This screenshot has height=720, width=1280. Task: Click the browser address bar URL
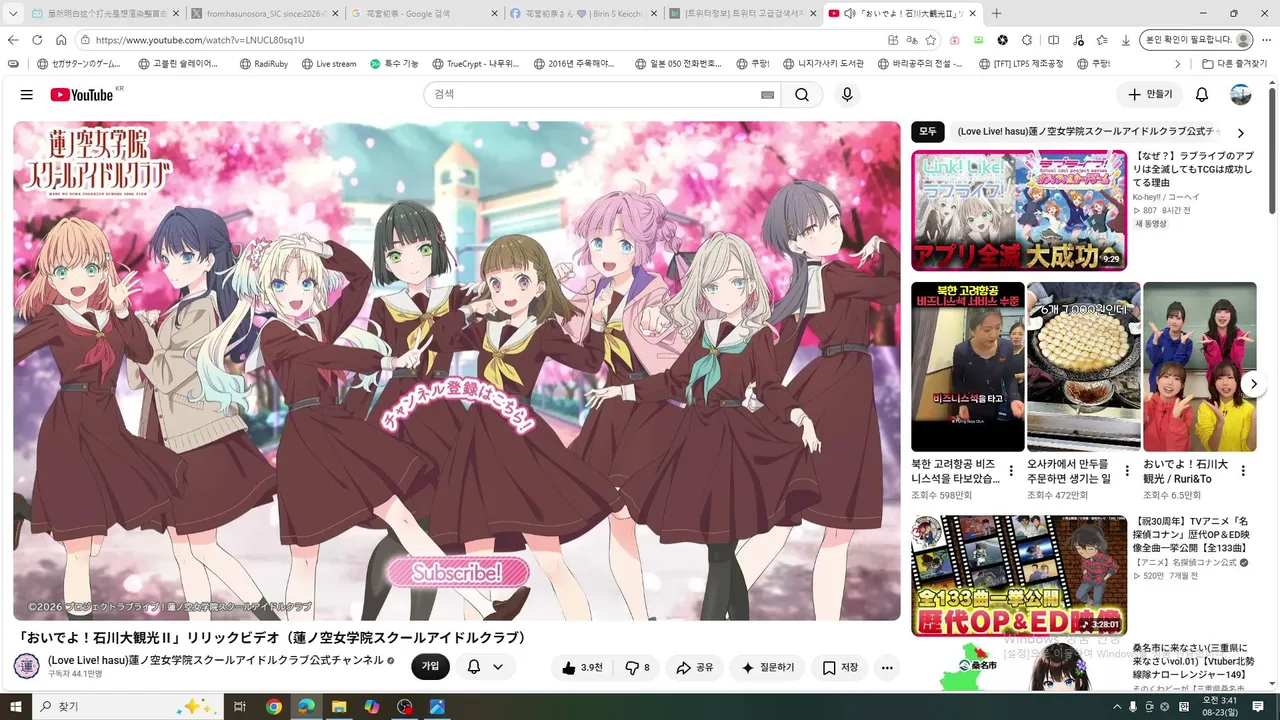pyautogui.click(x=200, y=40)
